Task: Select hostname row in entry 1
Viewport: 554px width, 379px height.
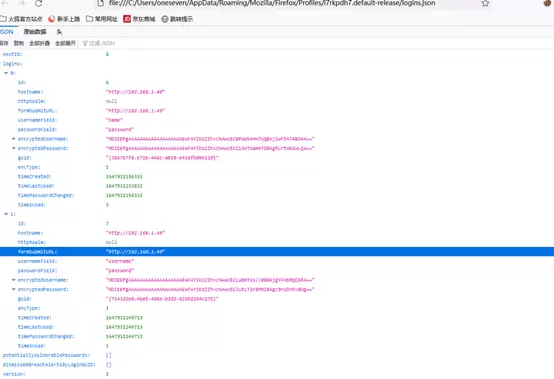Action: (x=277, y=233)
